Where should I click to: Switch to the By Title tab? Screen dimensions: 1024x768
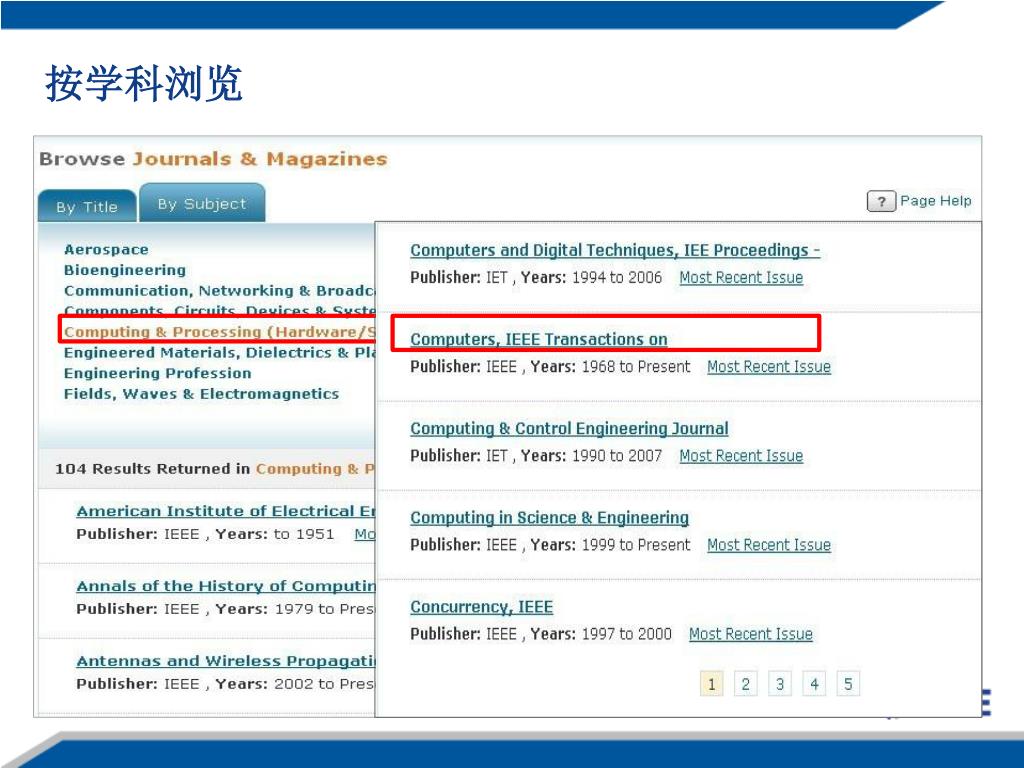(87, 207)
